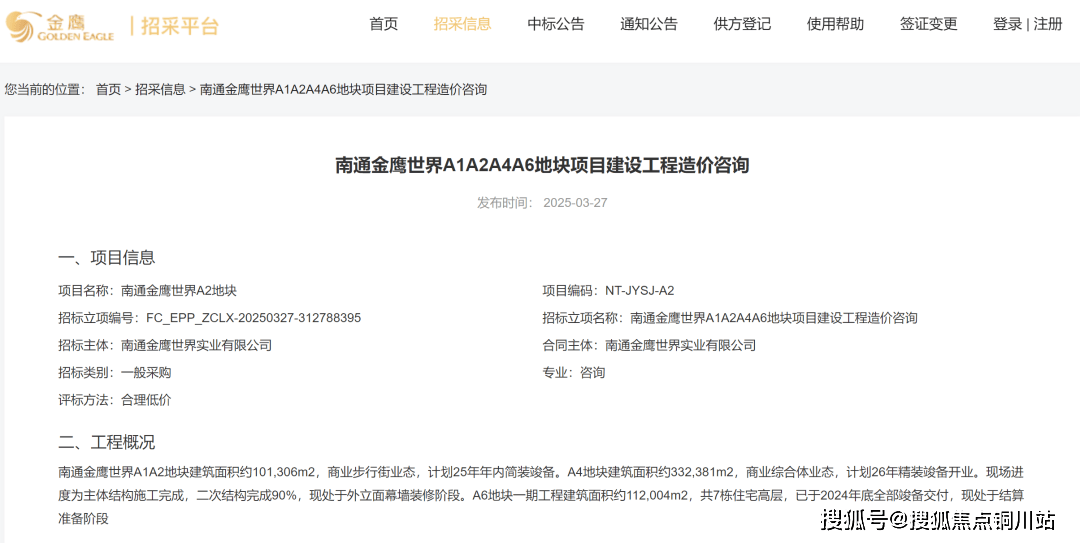Screen dimensions: 1080x543
Task: Click the 一、项目信息 section heading
Action: 106,258
